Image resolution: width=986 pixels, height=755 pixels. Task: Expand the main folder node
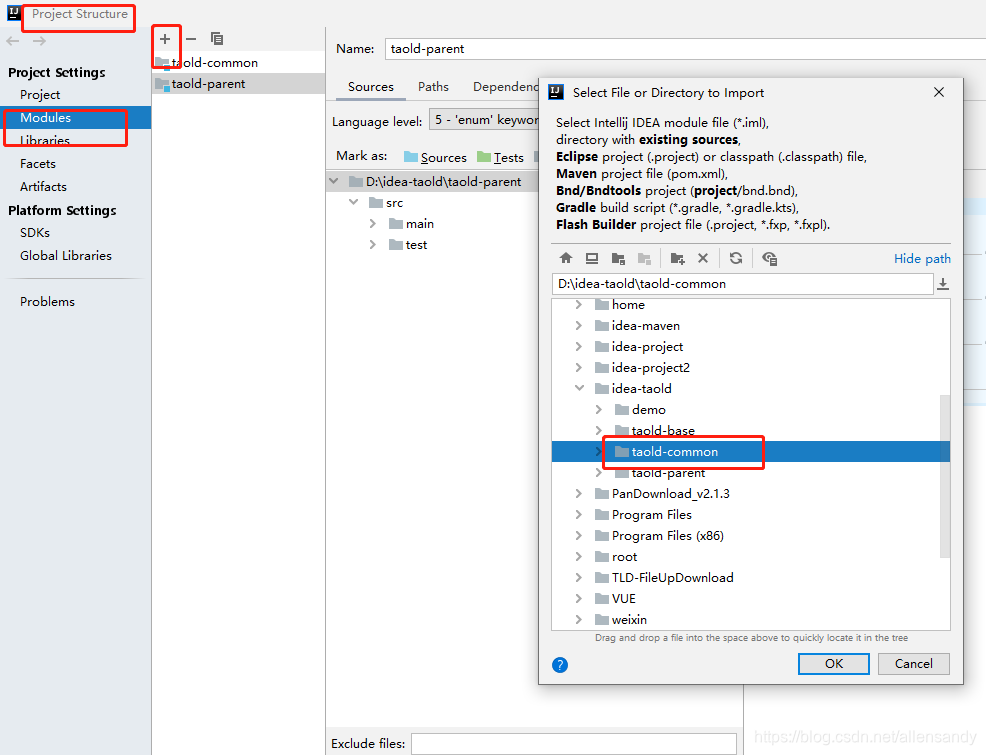coord(373,224)
